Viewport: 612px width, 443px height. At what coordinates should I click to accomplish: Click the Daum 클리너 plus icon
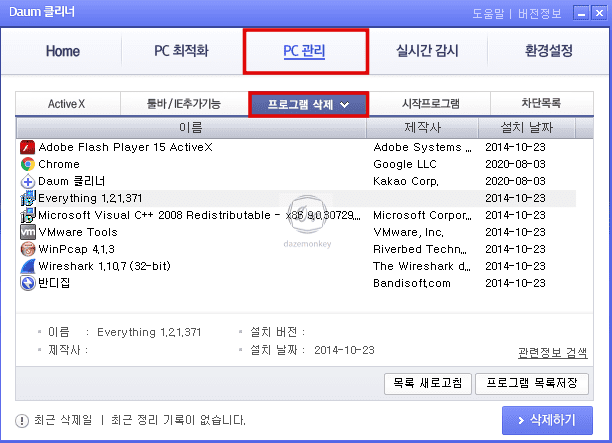click(x=27, y=181)
